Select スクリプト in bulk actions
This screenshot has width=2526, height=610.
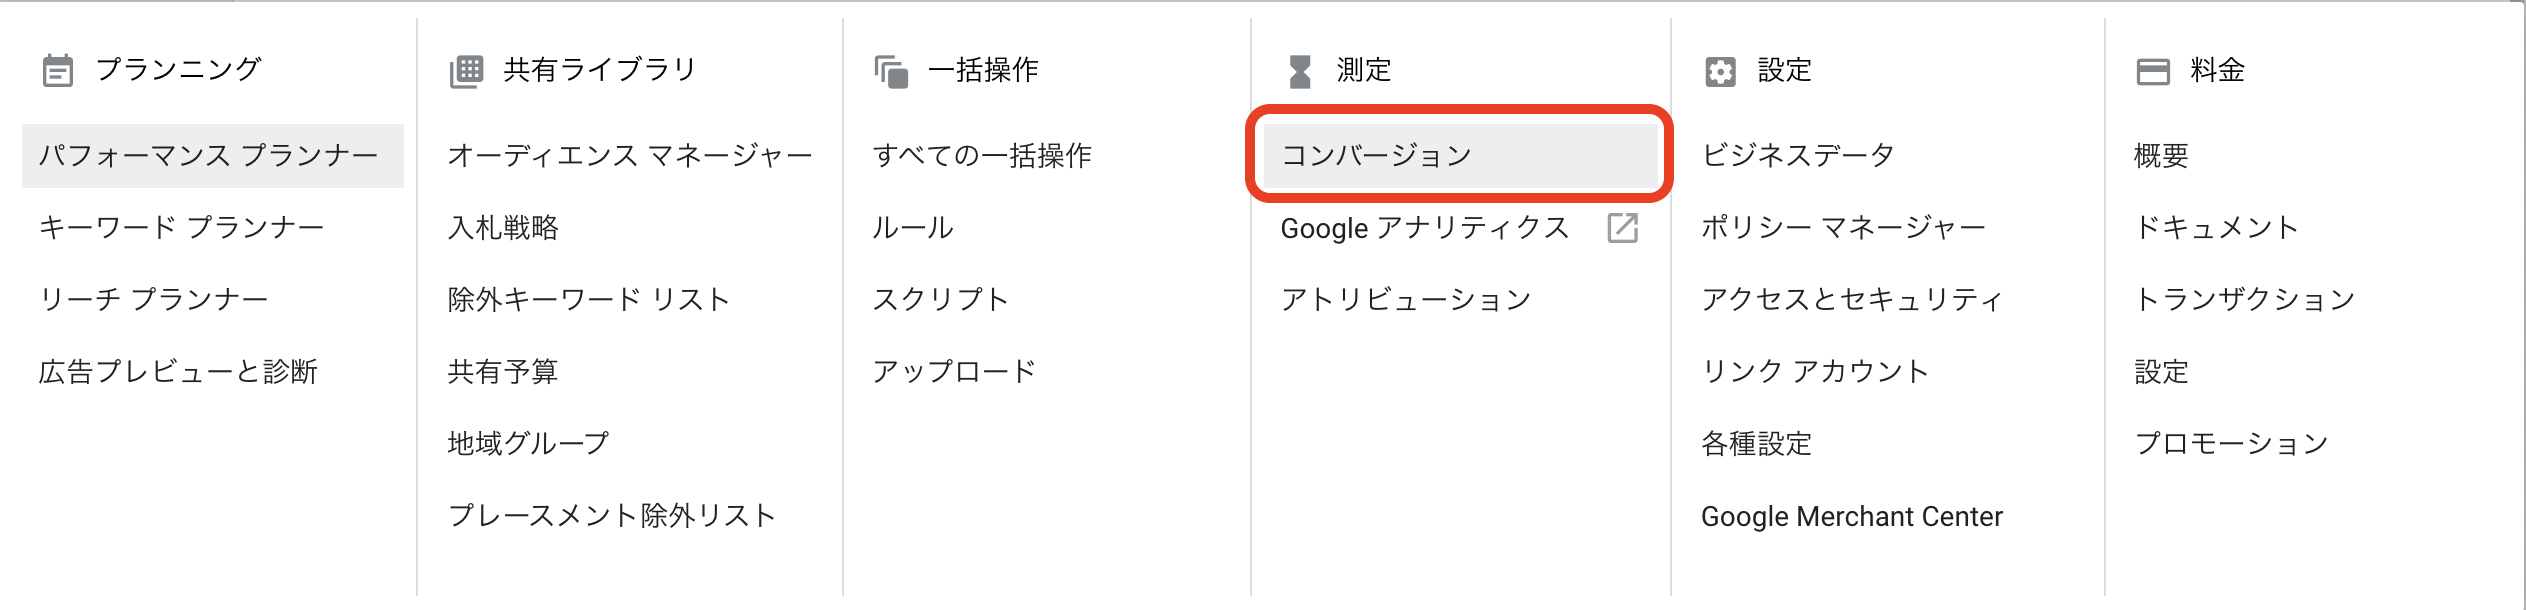pyautogui.click(x=940, y=299)
